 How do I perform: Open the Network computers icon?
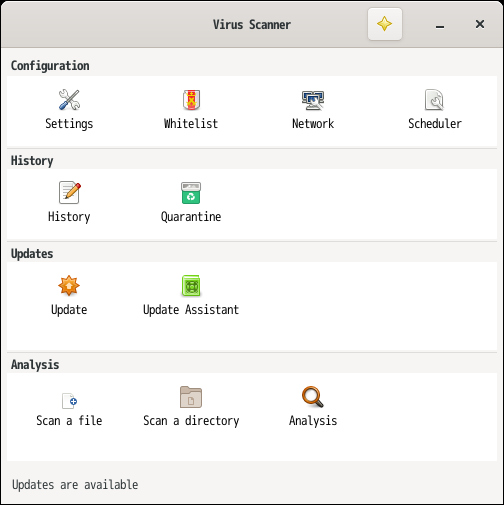(x=313, y=100)
